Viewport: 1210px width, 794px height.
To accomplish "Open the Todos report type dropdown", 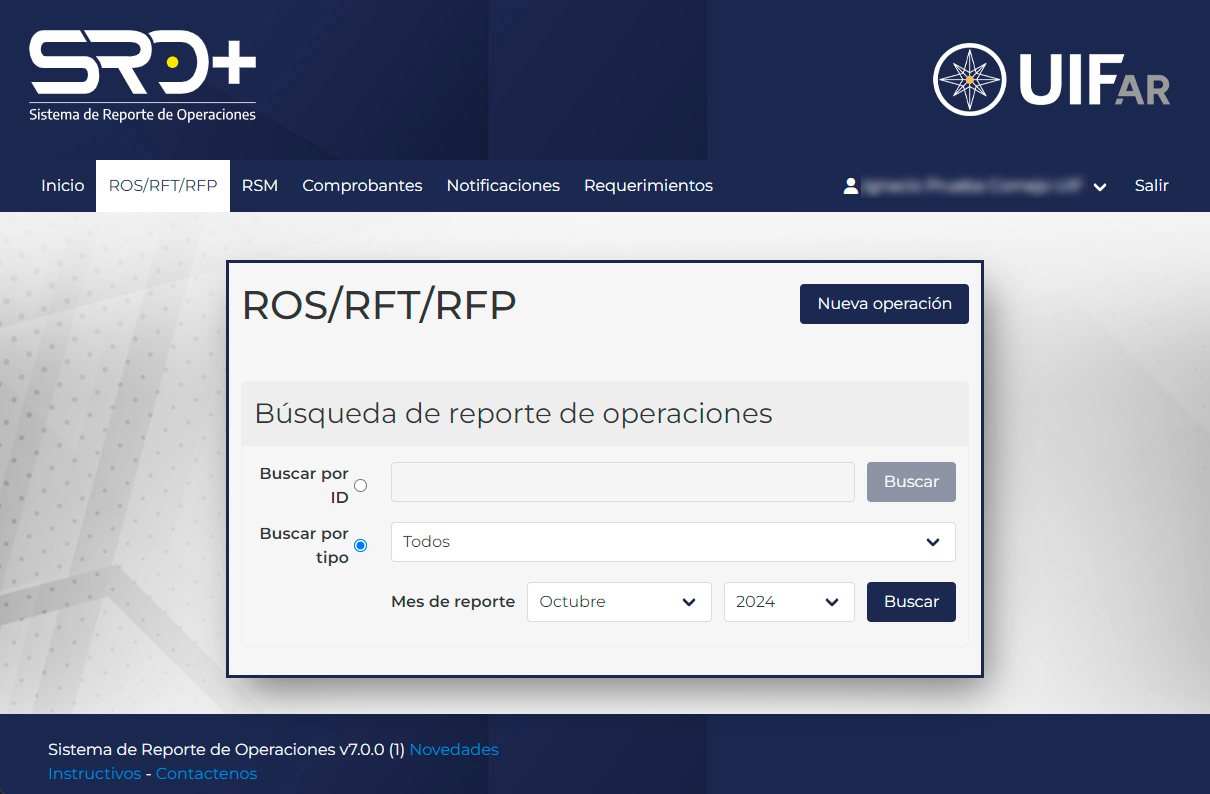I will point(672,542).
